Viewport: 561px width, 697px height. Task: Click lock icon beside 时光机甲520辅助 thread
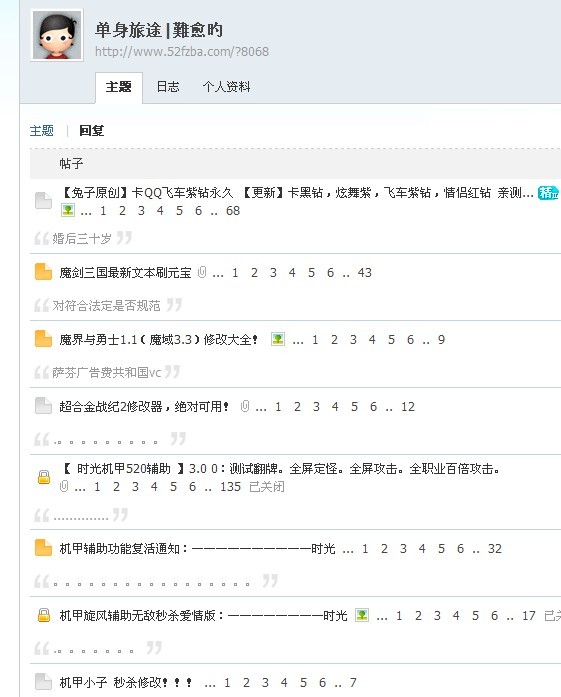click(x=44, y=477)
